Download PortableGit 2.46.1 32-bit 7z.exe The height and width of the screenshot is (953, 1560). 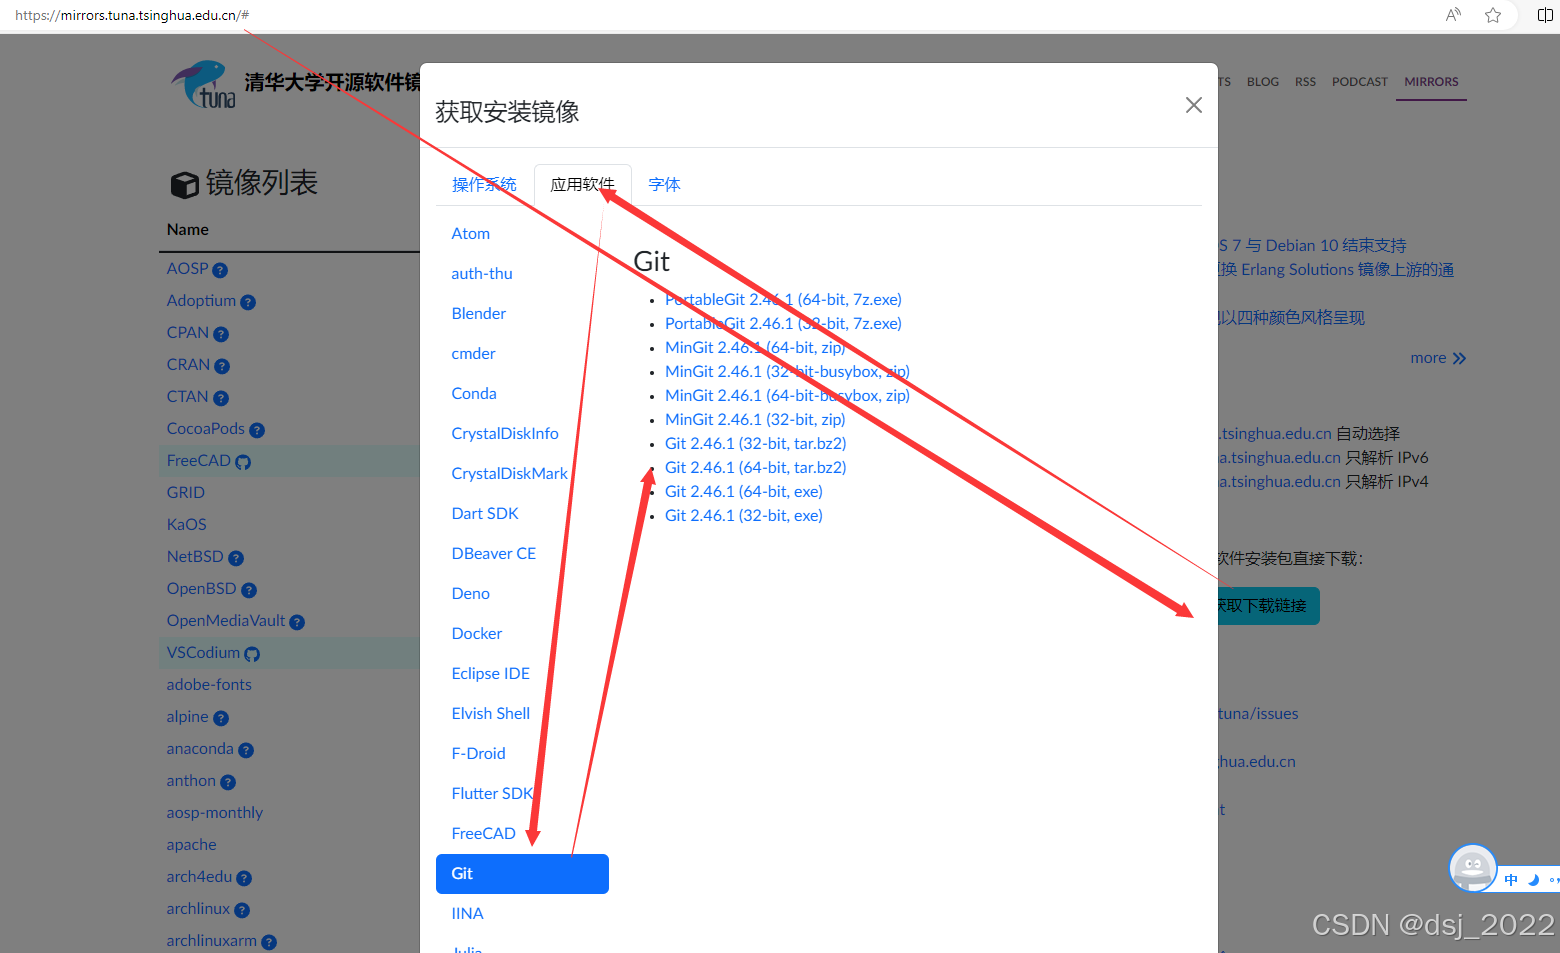click(x=783, y=323)
